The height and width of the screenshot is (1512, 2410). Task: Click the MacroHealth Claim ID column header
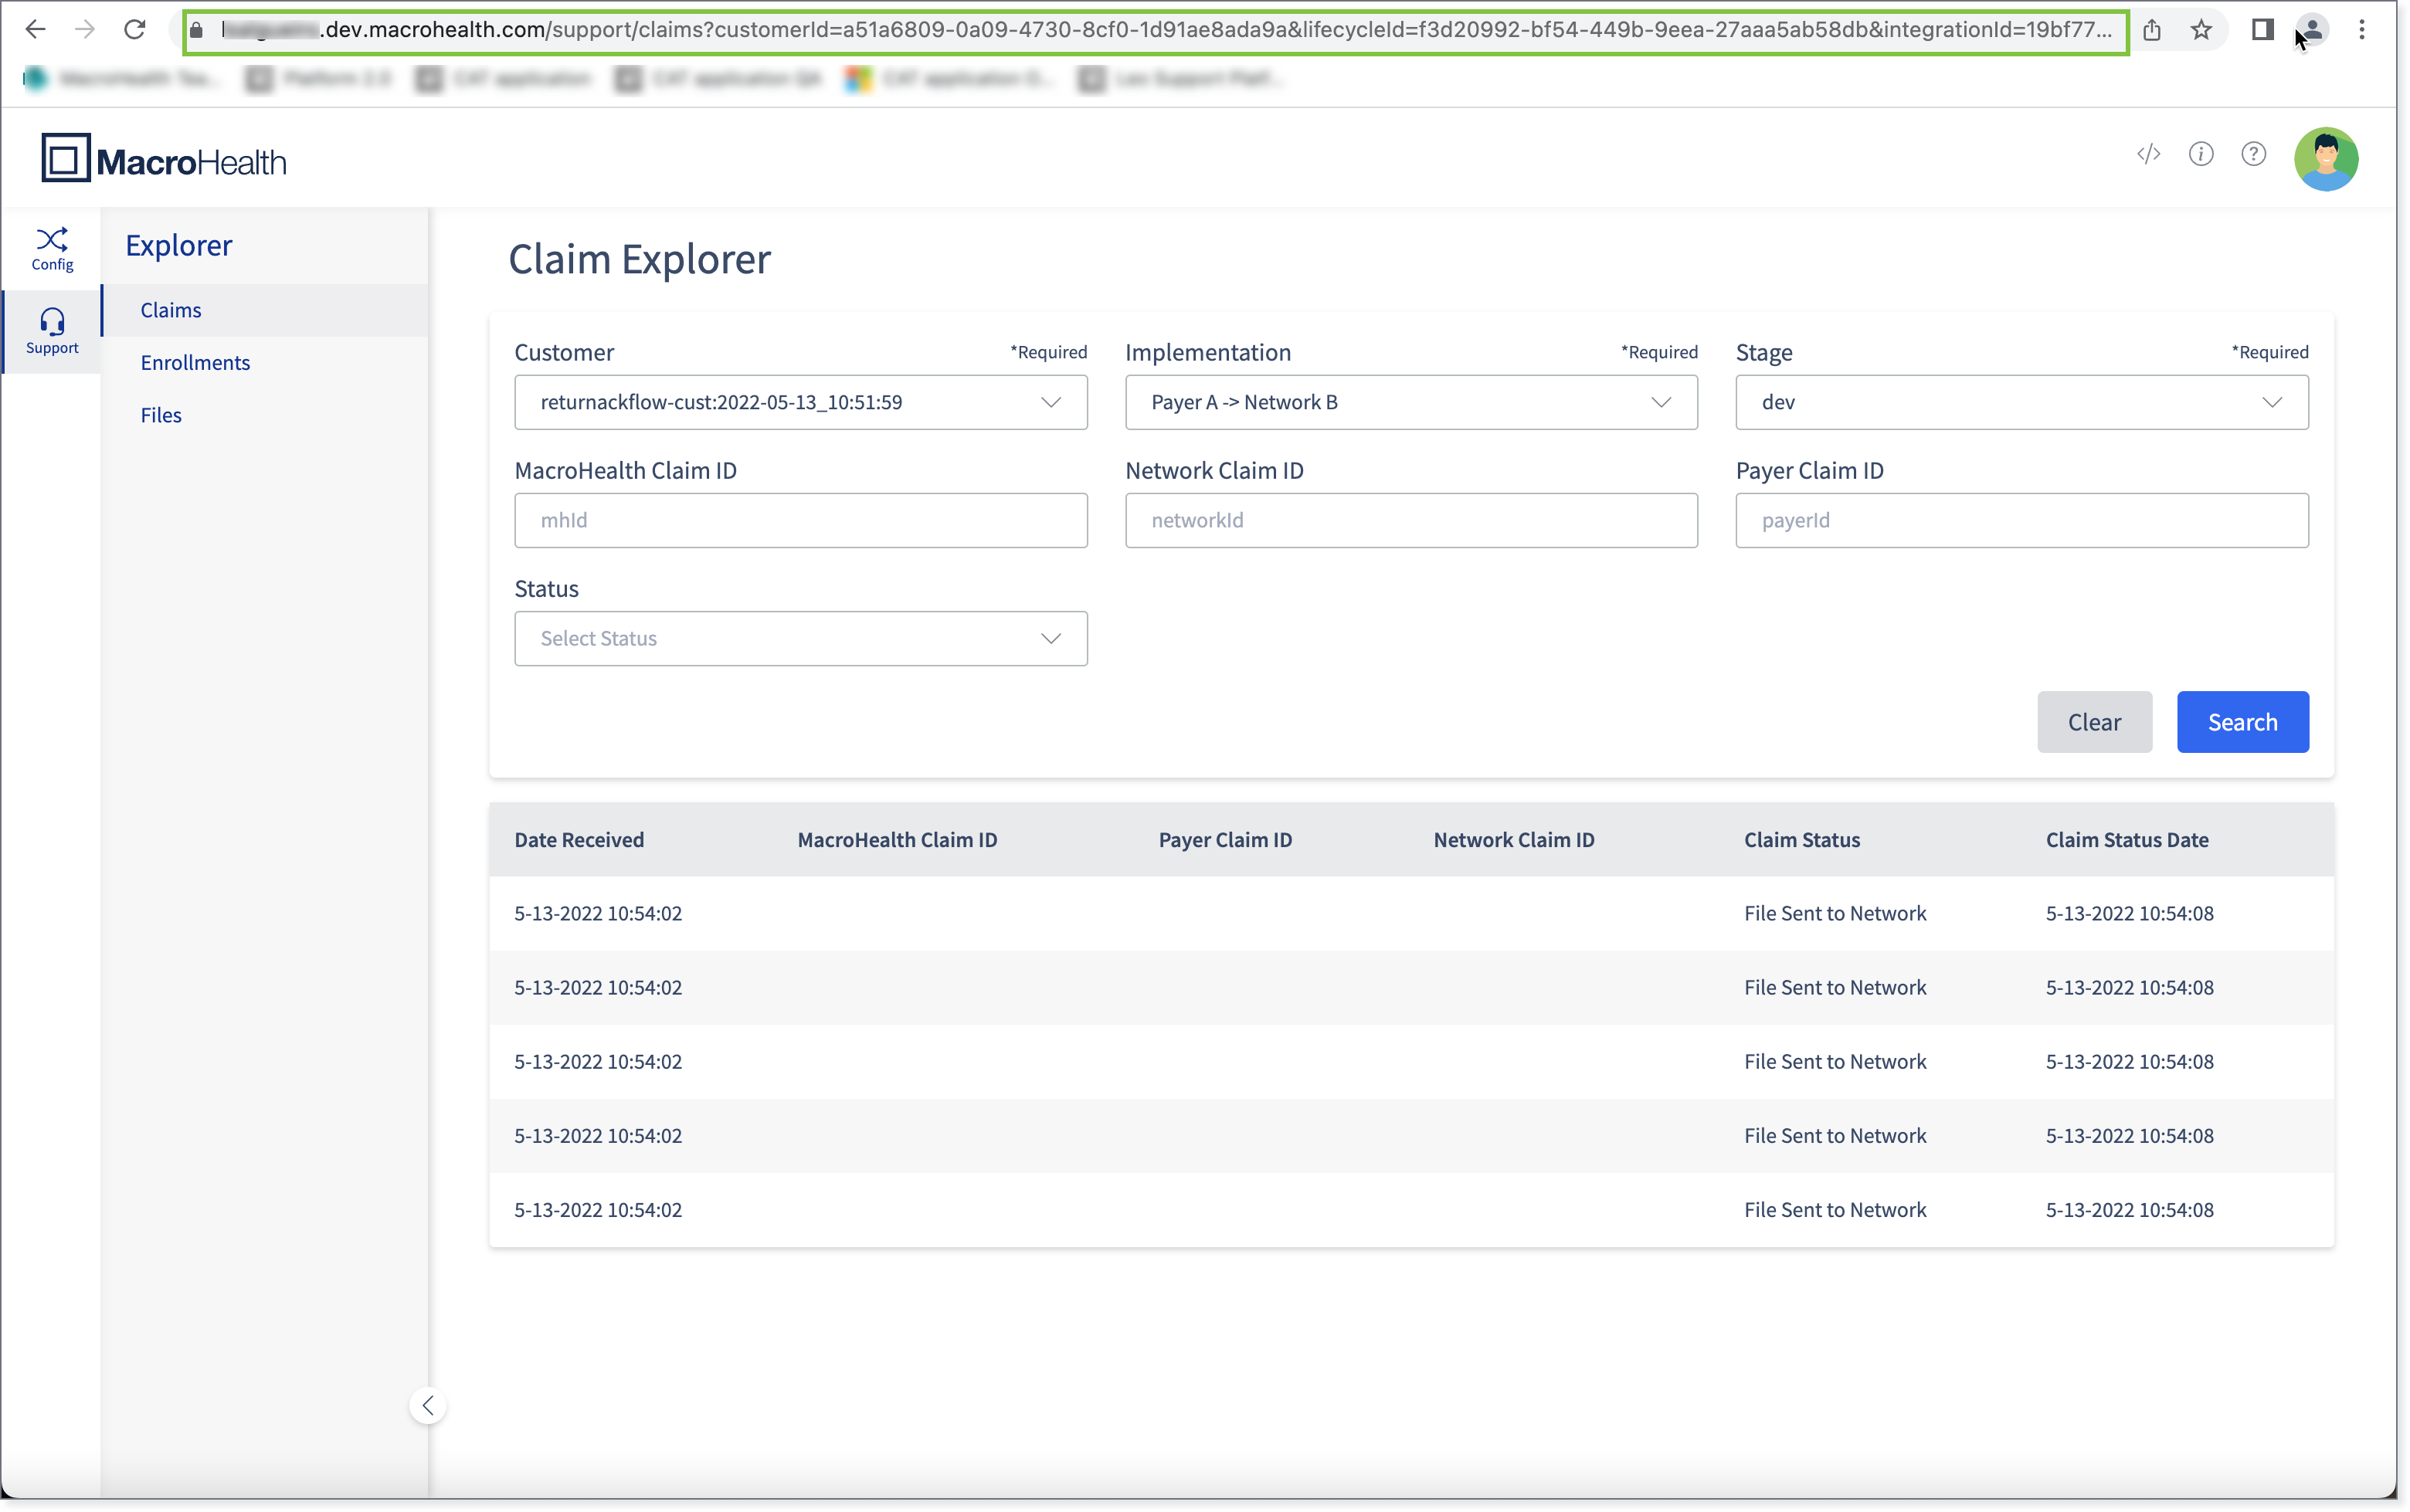coord(897,840)
